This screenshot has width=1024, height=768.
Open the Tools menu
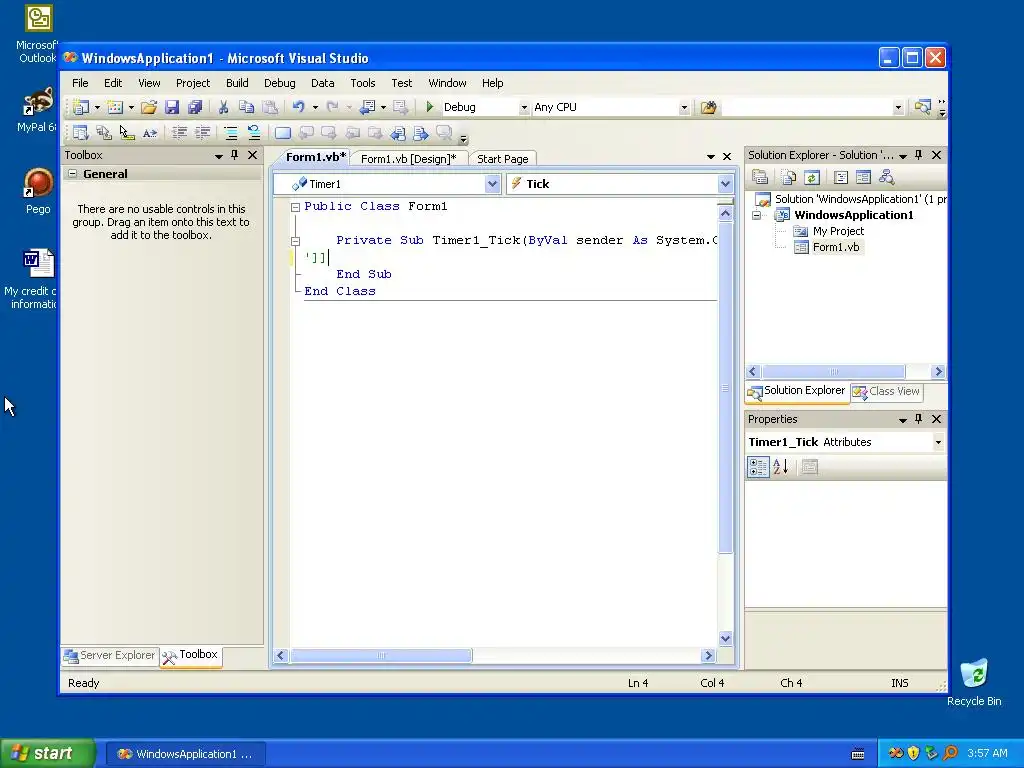tap(362, 83)
